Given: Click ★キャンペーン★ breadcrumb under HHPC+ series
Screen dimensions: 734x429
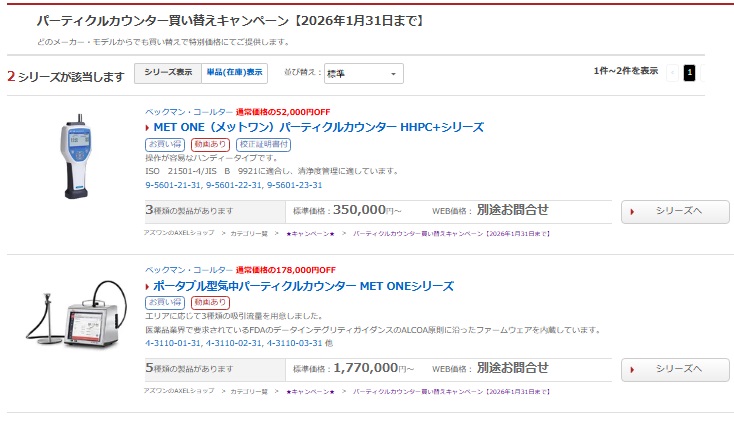Looking at the screenshot, I should (310, 232).
